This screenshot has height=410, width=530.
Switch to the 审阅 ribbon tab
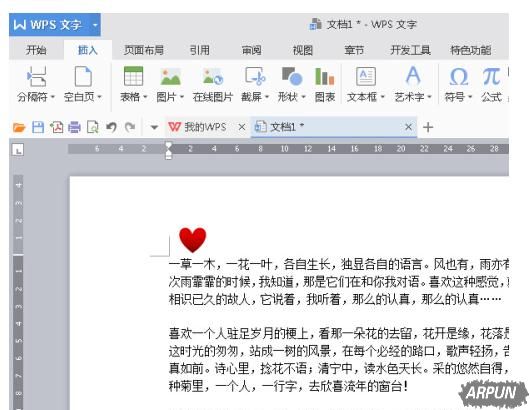(251, 50)
